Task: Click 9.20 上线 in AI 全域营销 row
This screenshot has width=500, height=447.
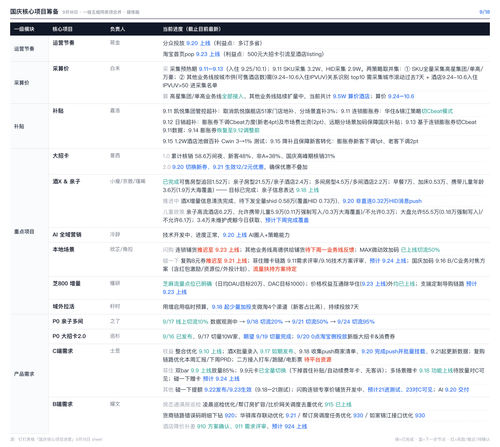Action: (x=235, y=235)
